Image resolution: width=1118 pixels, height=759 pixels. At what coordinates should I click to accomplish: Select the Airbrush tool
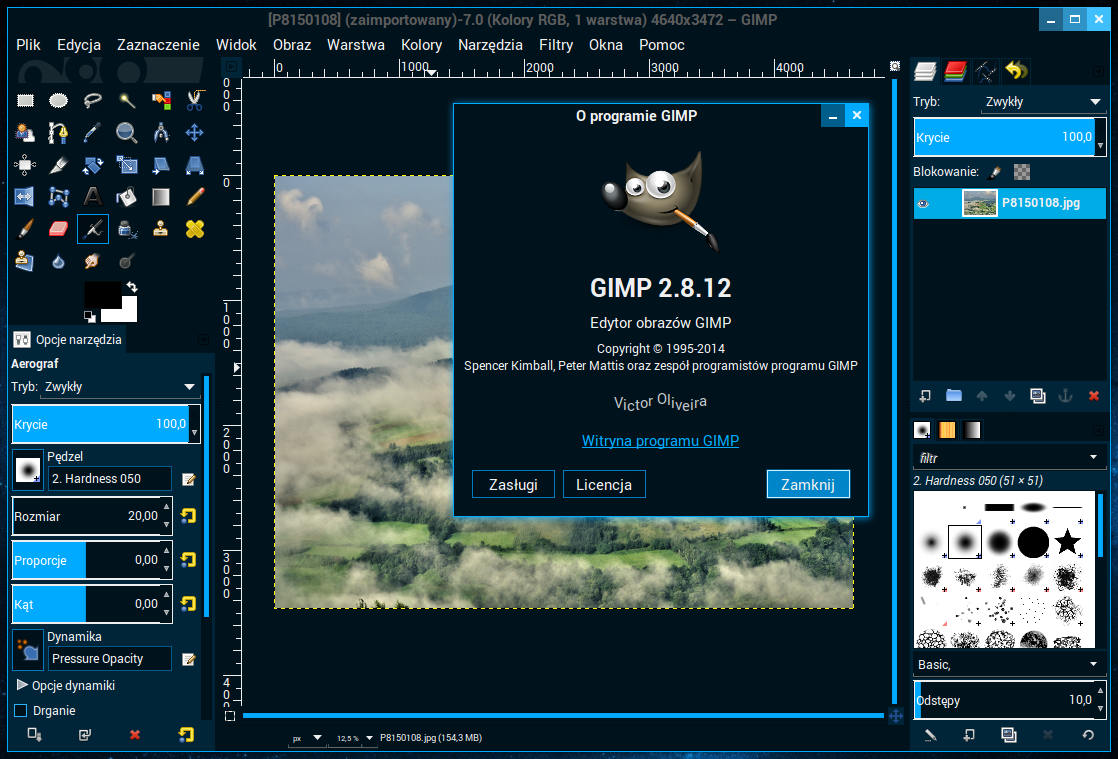[x=93, y=229]
